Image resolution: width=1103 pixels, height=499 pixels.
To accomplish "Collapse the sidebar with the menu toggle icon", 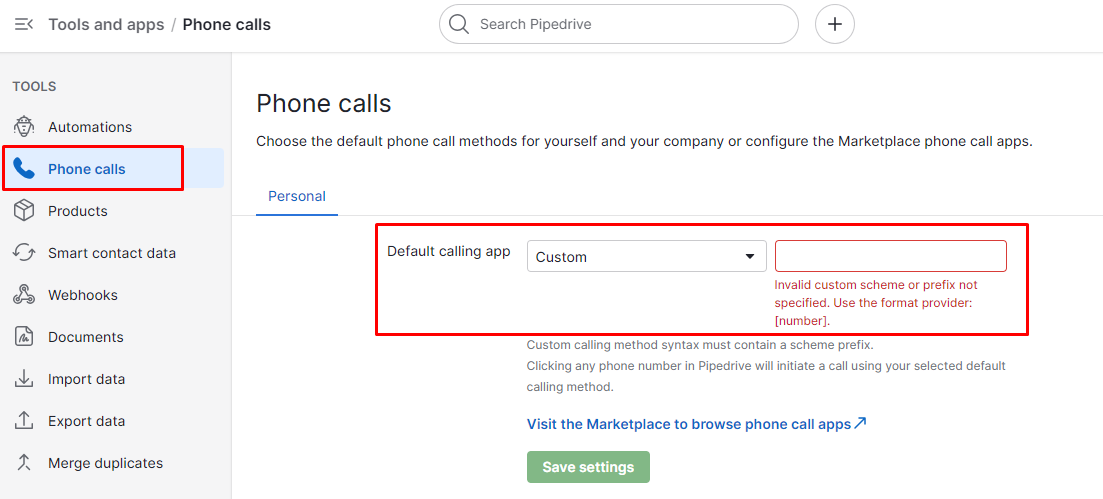I will click(x=23, y=25).
